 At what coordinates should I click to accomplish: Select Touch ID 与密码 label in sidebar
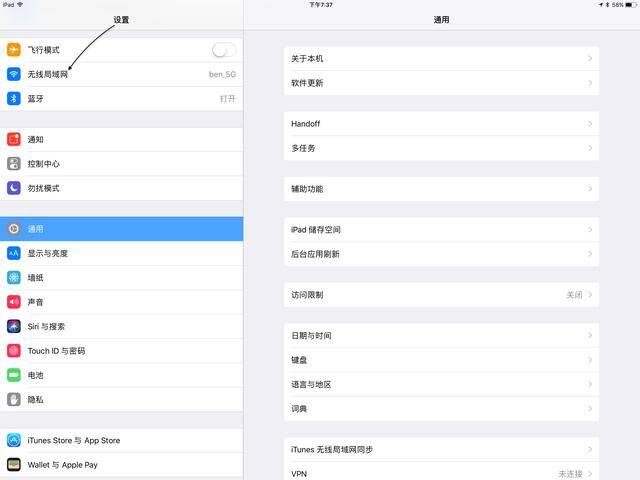pos(56,351)
